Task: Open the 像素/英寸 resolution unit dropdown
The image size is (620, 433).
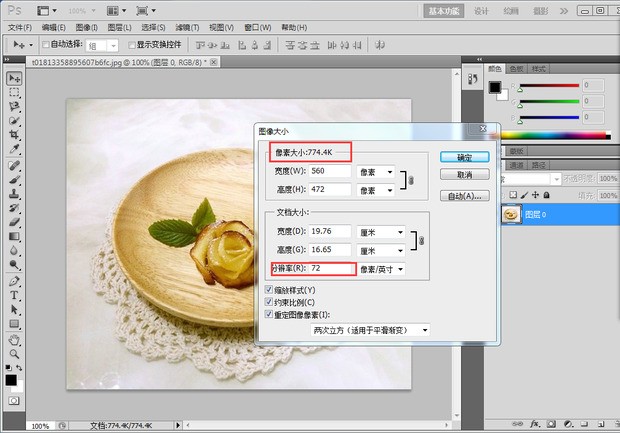Action: point(382,269)
